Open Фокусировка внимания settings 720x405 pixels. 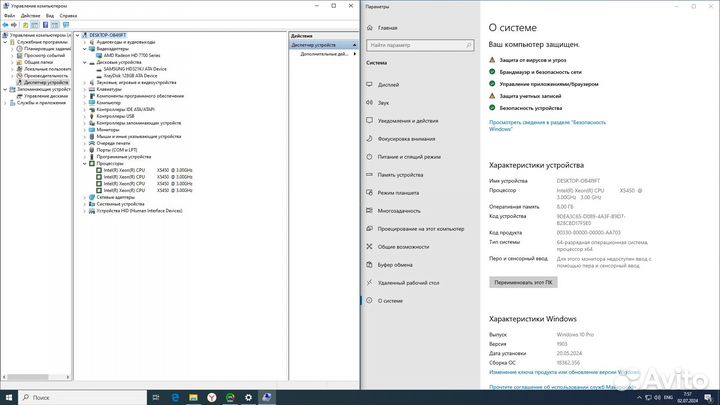[x=406, y=138]
